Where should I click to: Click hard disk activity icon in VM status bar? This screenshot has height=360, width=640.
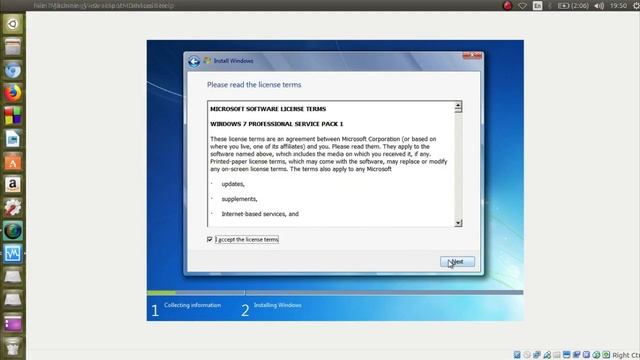pos(517,355)
